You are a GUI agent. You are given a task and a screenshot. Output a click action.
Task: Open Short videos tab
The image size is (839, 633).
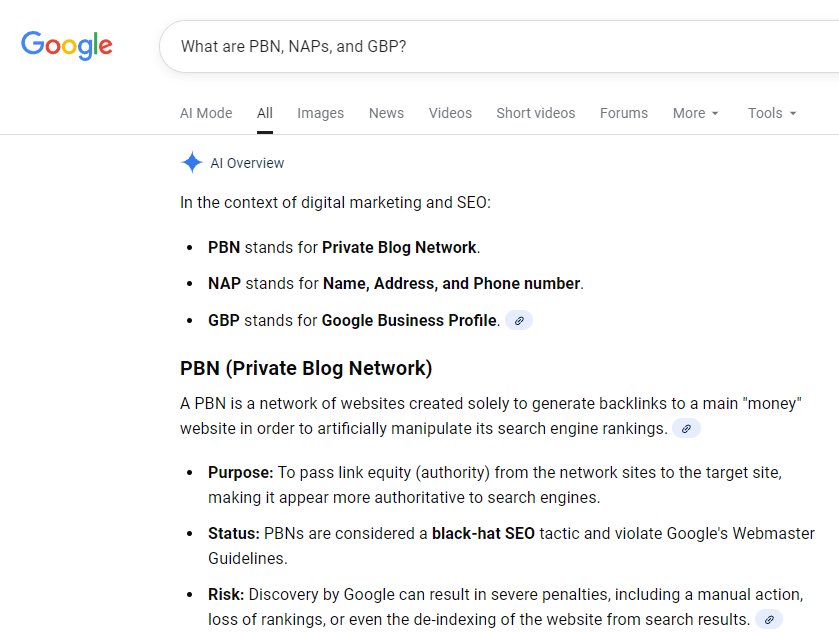coord(536,113)
